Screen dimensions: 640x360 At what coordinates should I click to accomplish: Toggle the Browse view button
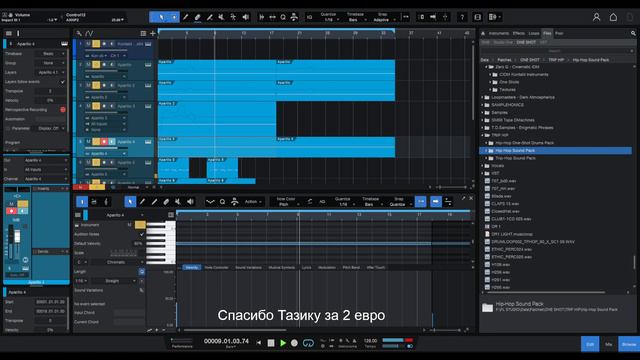click(629, 344)
